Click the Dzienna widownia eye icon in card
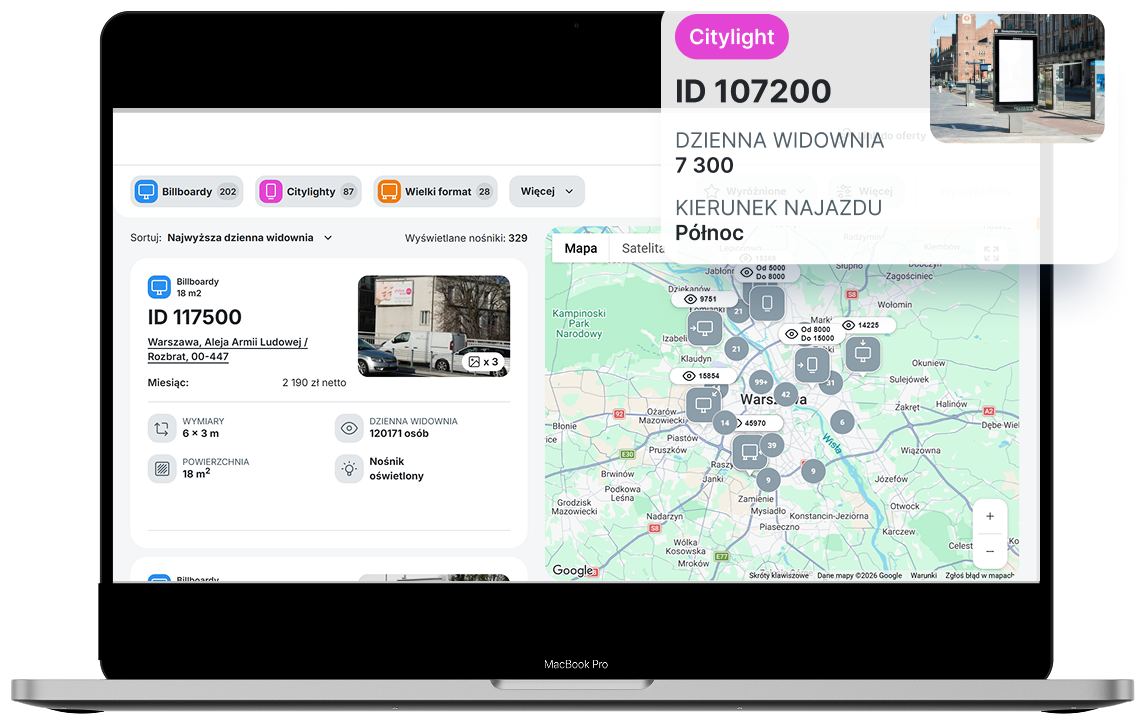This screenshot has height=718, width=1145. 349,428
